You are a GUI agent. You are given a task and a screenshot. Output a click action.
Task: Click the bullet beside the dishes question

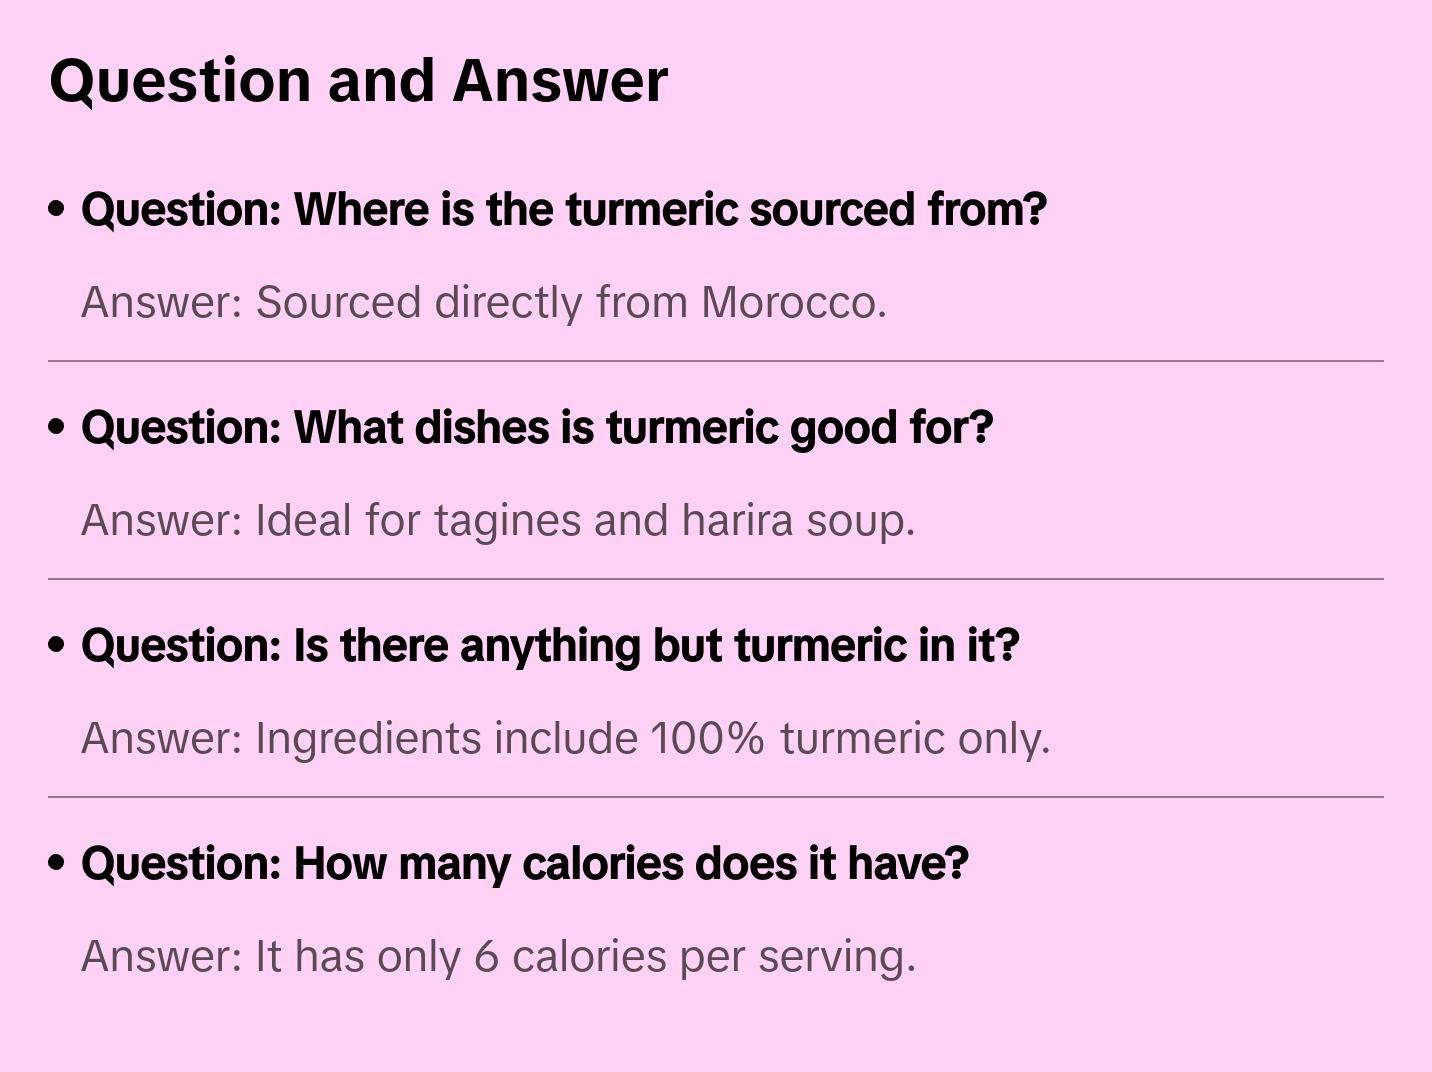click(x=57, y=427)
